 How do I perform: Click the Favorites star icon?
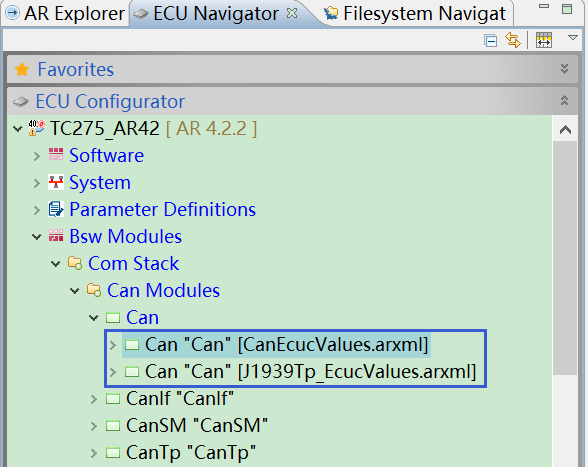[x=22, y=69]
